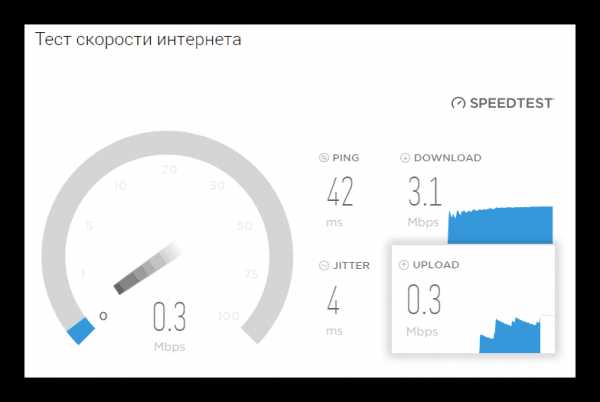Click the upload arrow icon
600x402 pixels.
click(404, 265)
